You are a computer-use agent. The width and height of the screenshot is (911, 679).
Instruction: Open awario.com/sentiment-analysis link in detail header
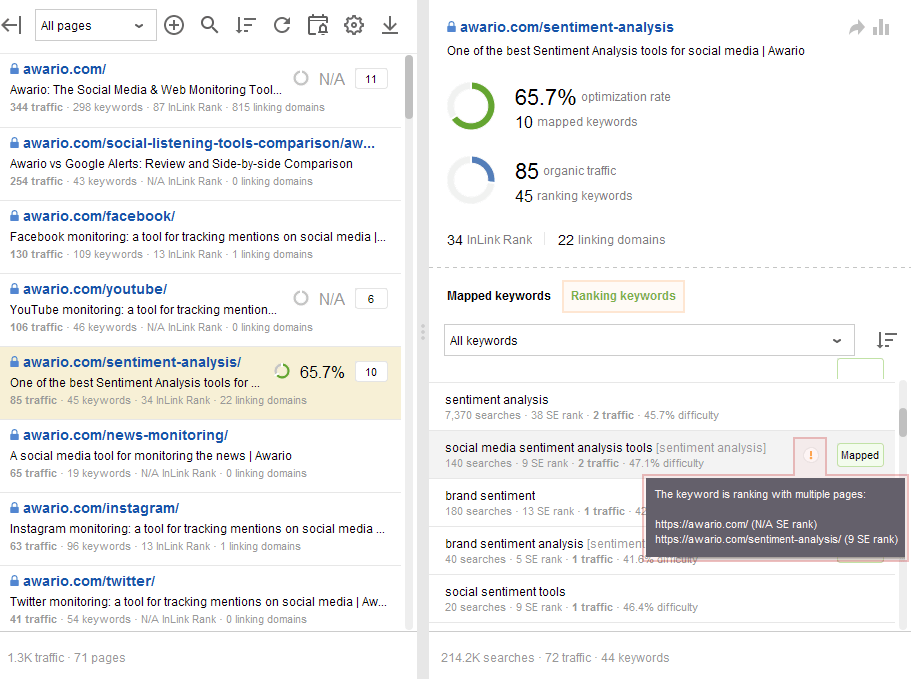(566, 27)
